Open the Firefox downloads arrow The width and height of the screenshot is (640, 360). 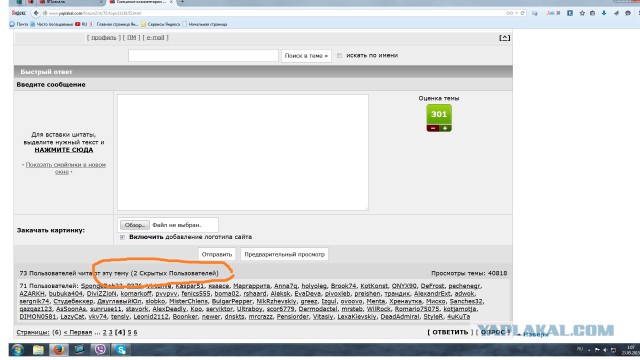[x=604, y=13]
